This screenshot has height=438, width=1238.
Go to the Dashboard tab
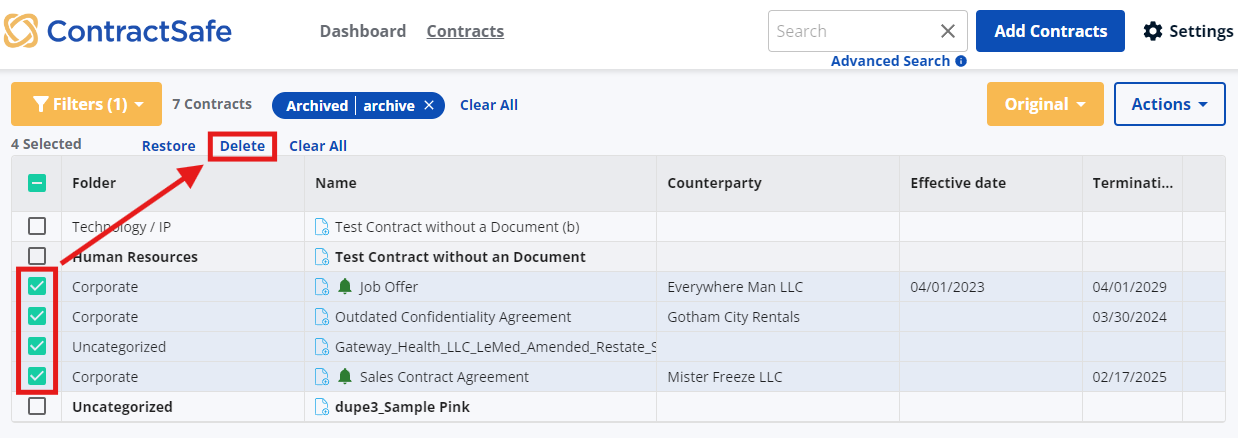[363, 31]
